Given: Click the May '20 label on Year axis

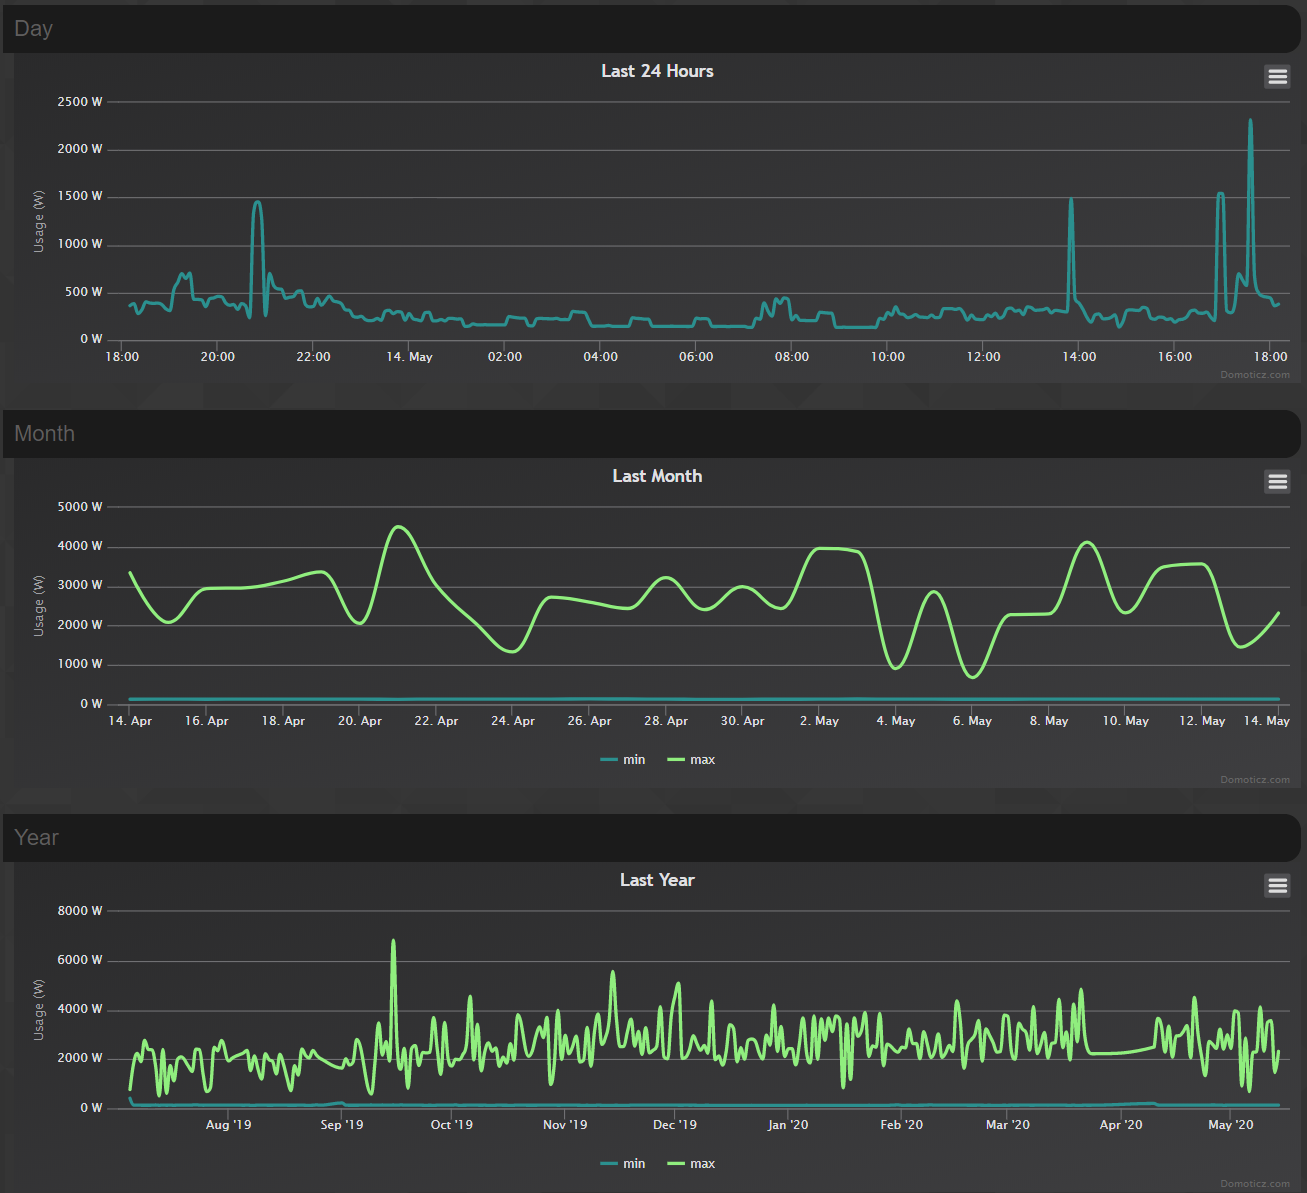Looking at the screenshot, I should tap(1231, 1125).
